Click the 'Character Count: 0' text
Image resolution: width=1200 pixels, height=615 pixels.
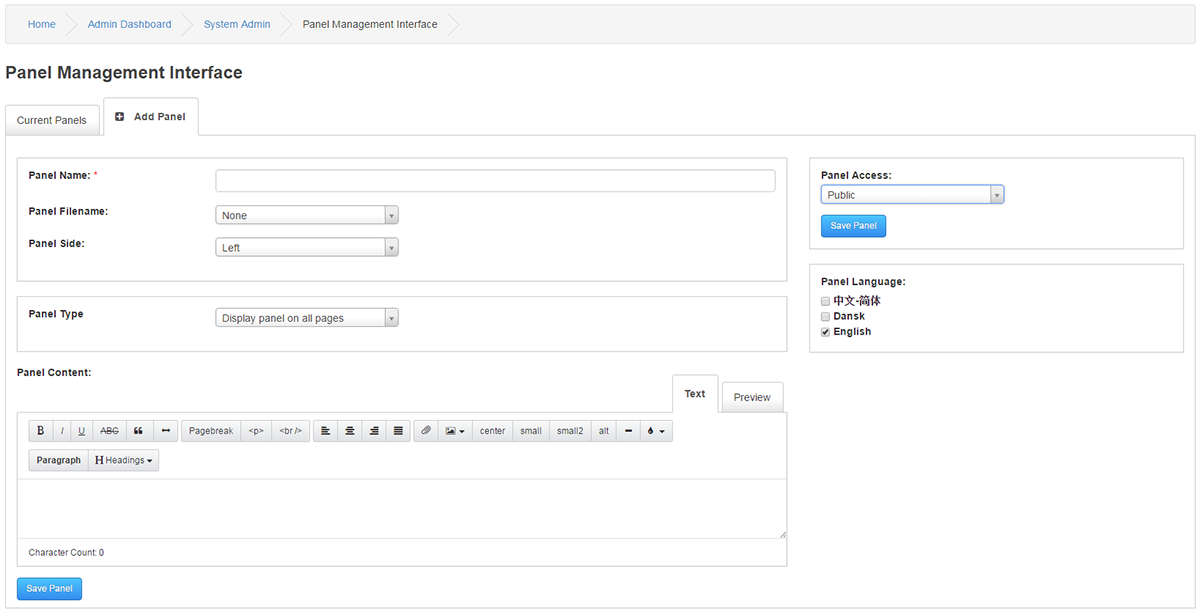click(66, 553)
